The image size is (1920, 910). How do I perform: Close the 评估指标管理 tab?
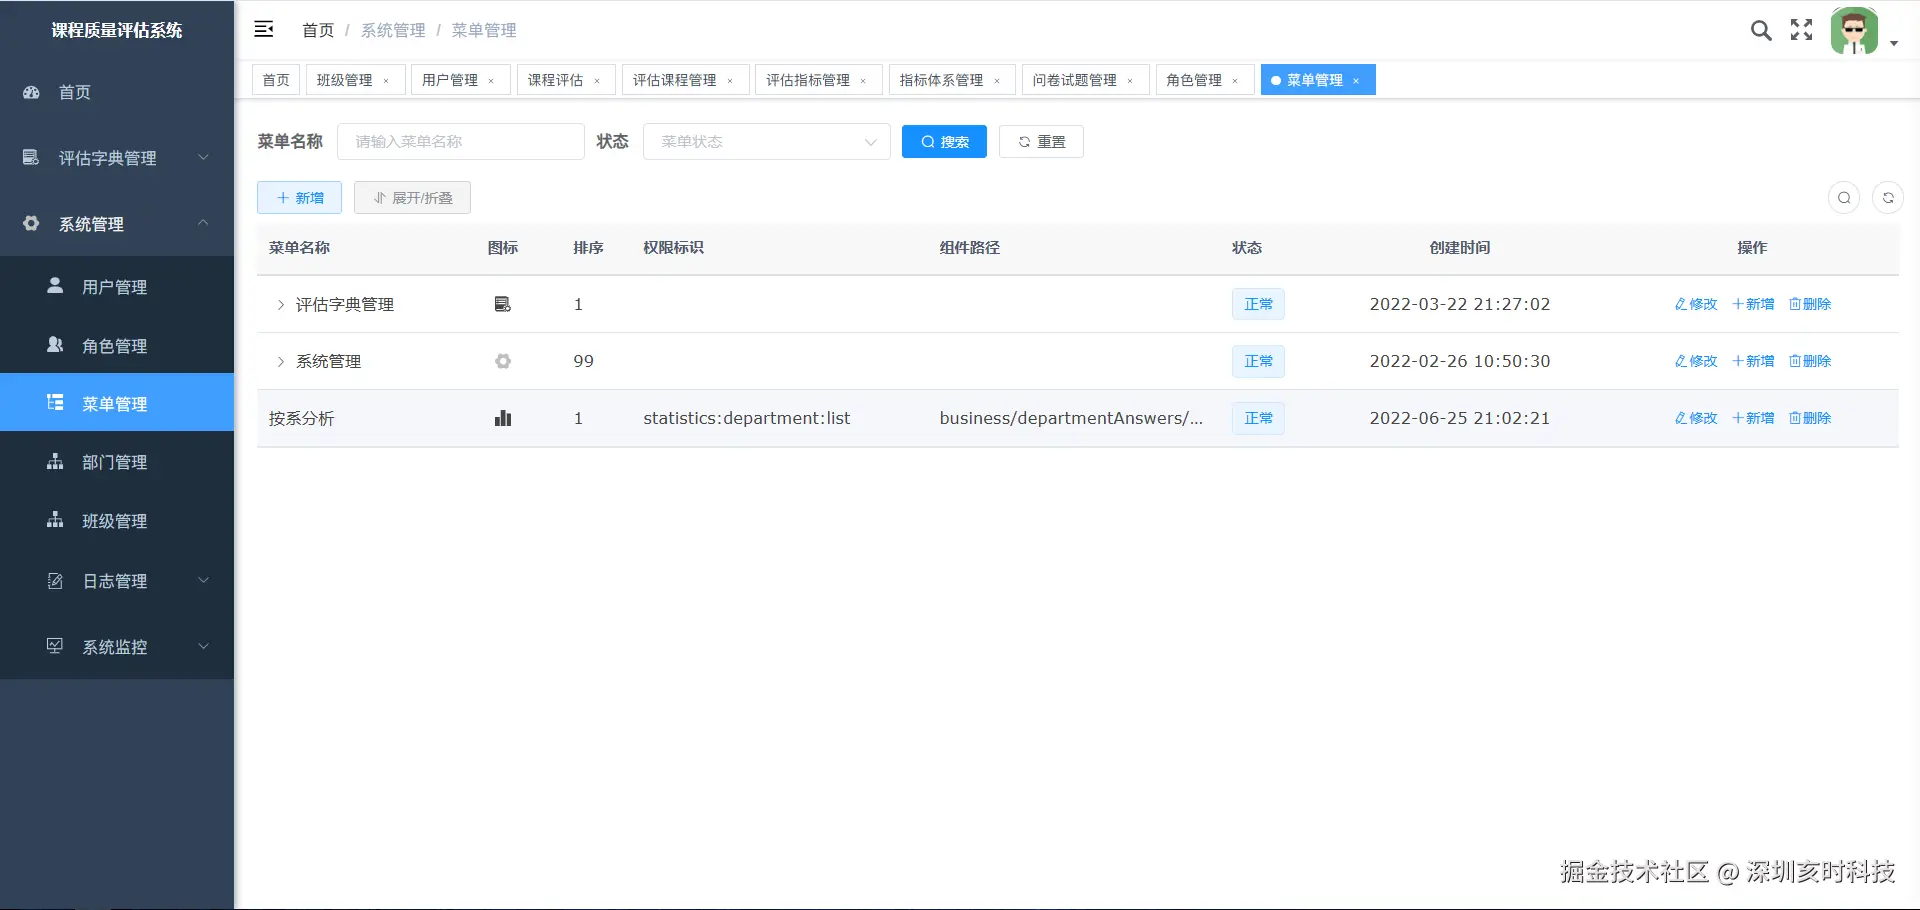(x=863, y=81)
